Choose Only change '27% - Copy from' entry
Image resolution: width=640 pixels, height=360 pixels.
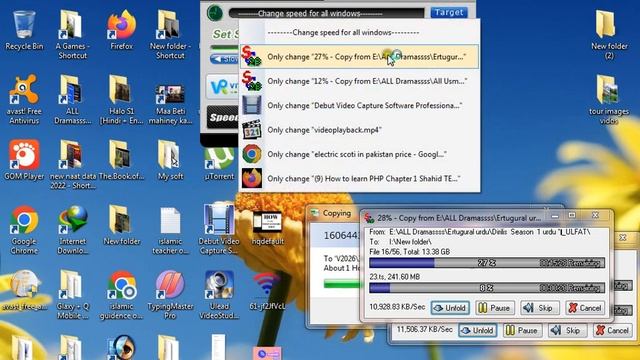[360, 57]
